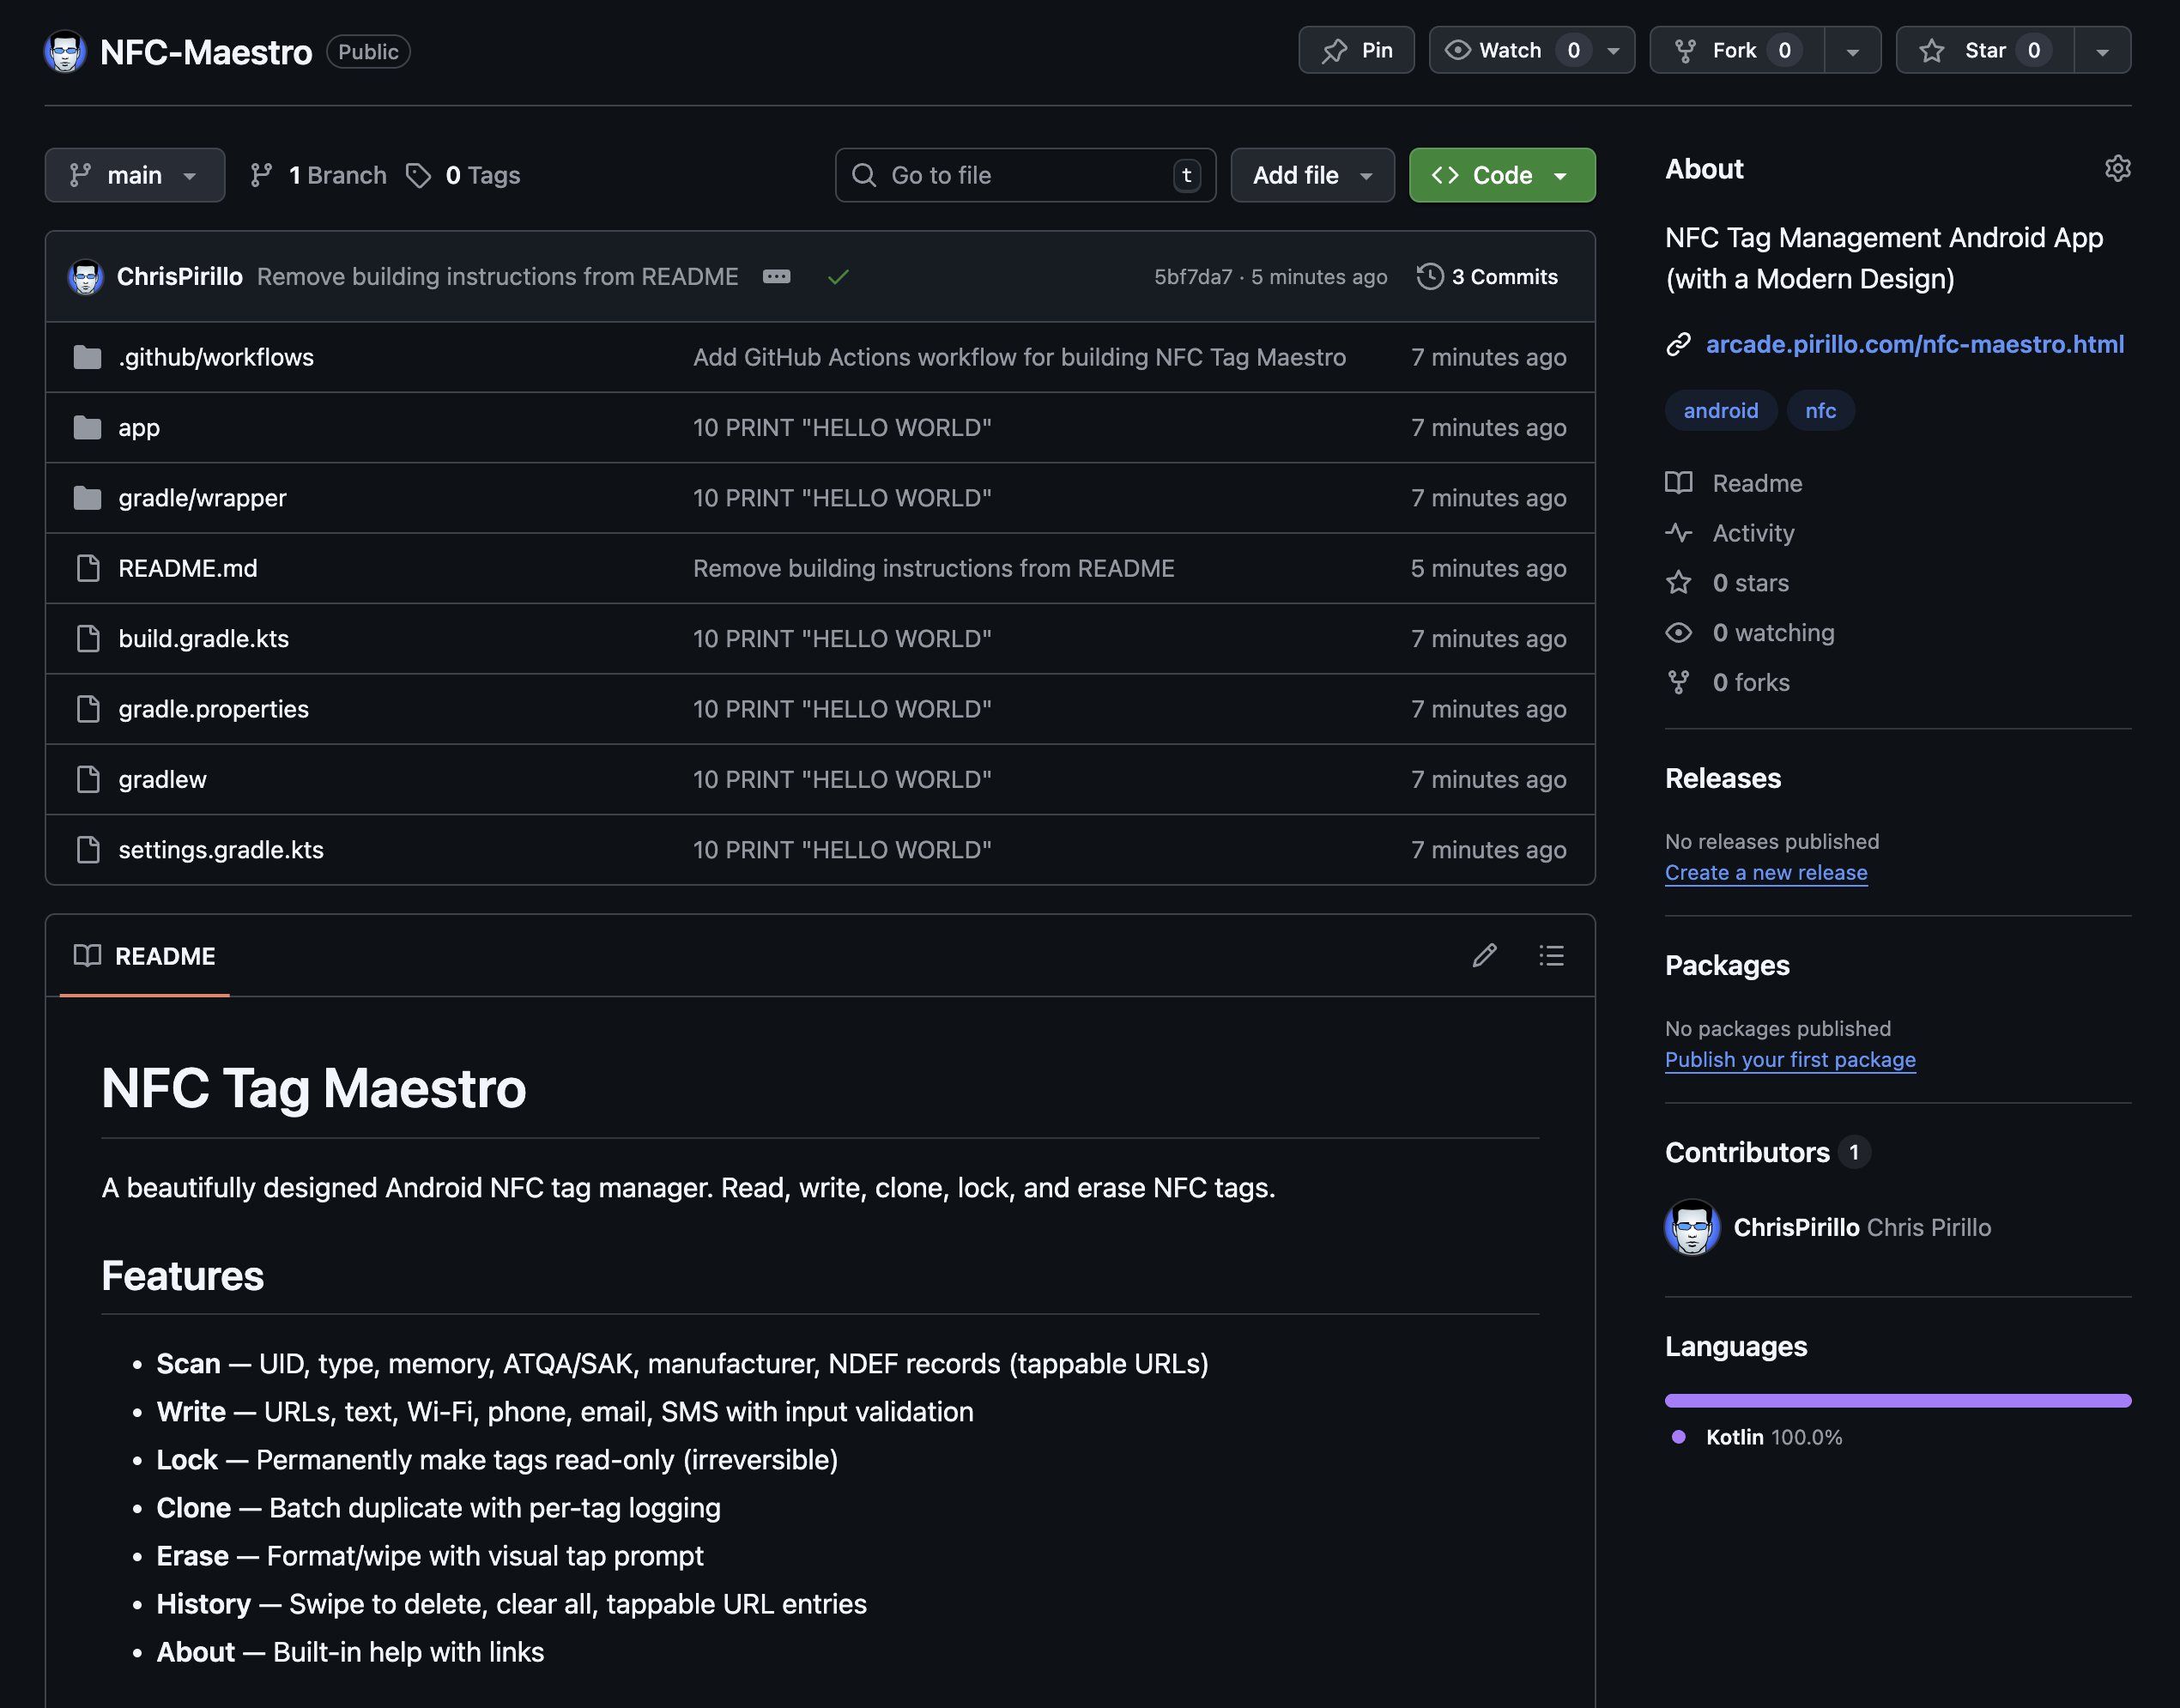Pin the repository with the Pin button
The height and width of the screenshot is (1708, 2180).
[1356, 50]
